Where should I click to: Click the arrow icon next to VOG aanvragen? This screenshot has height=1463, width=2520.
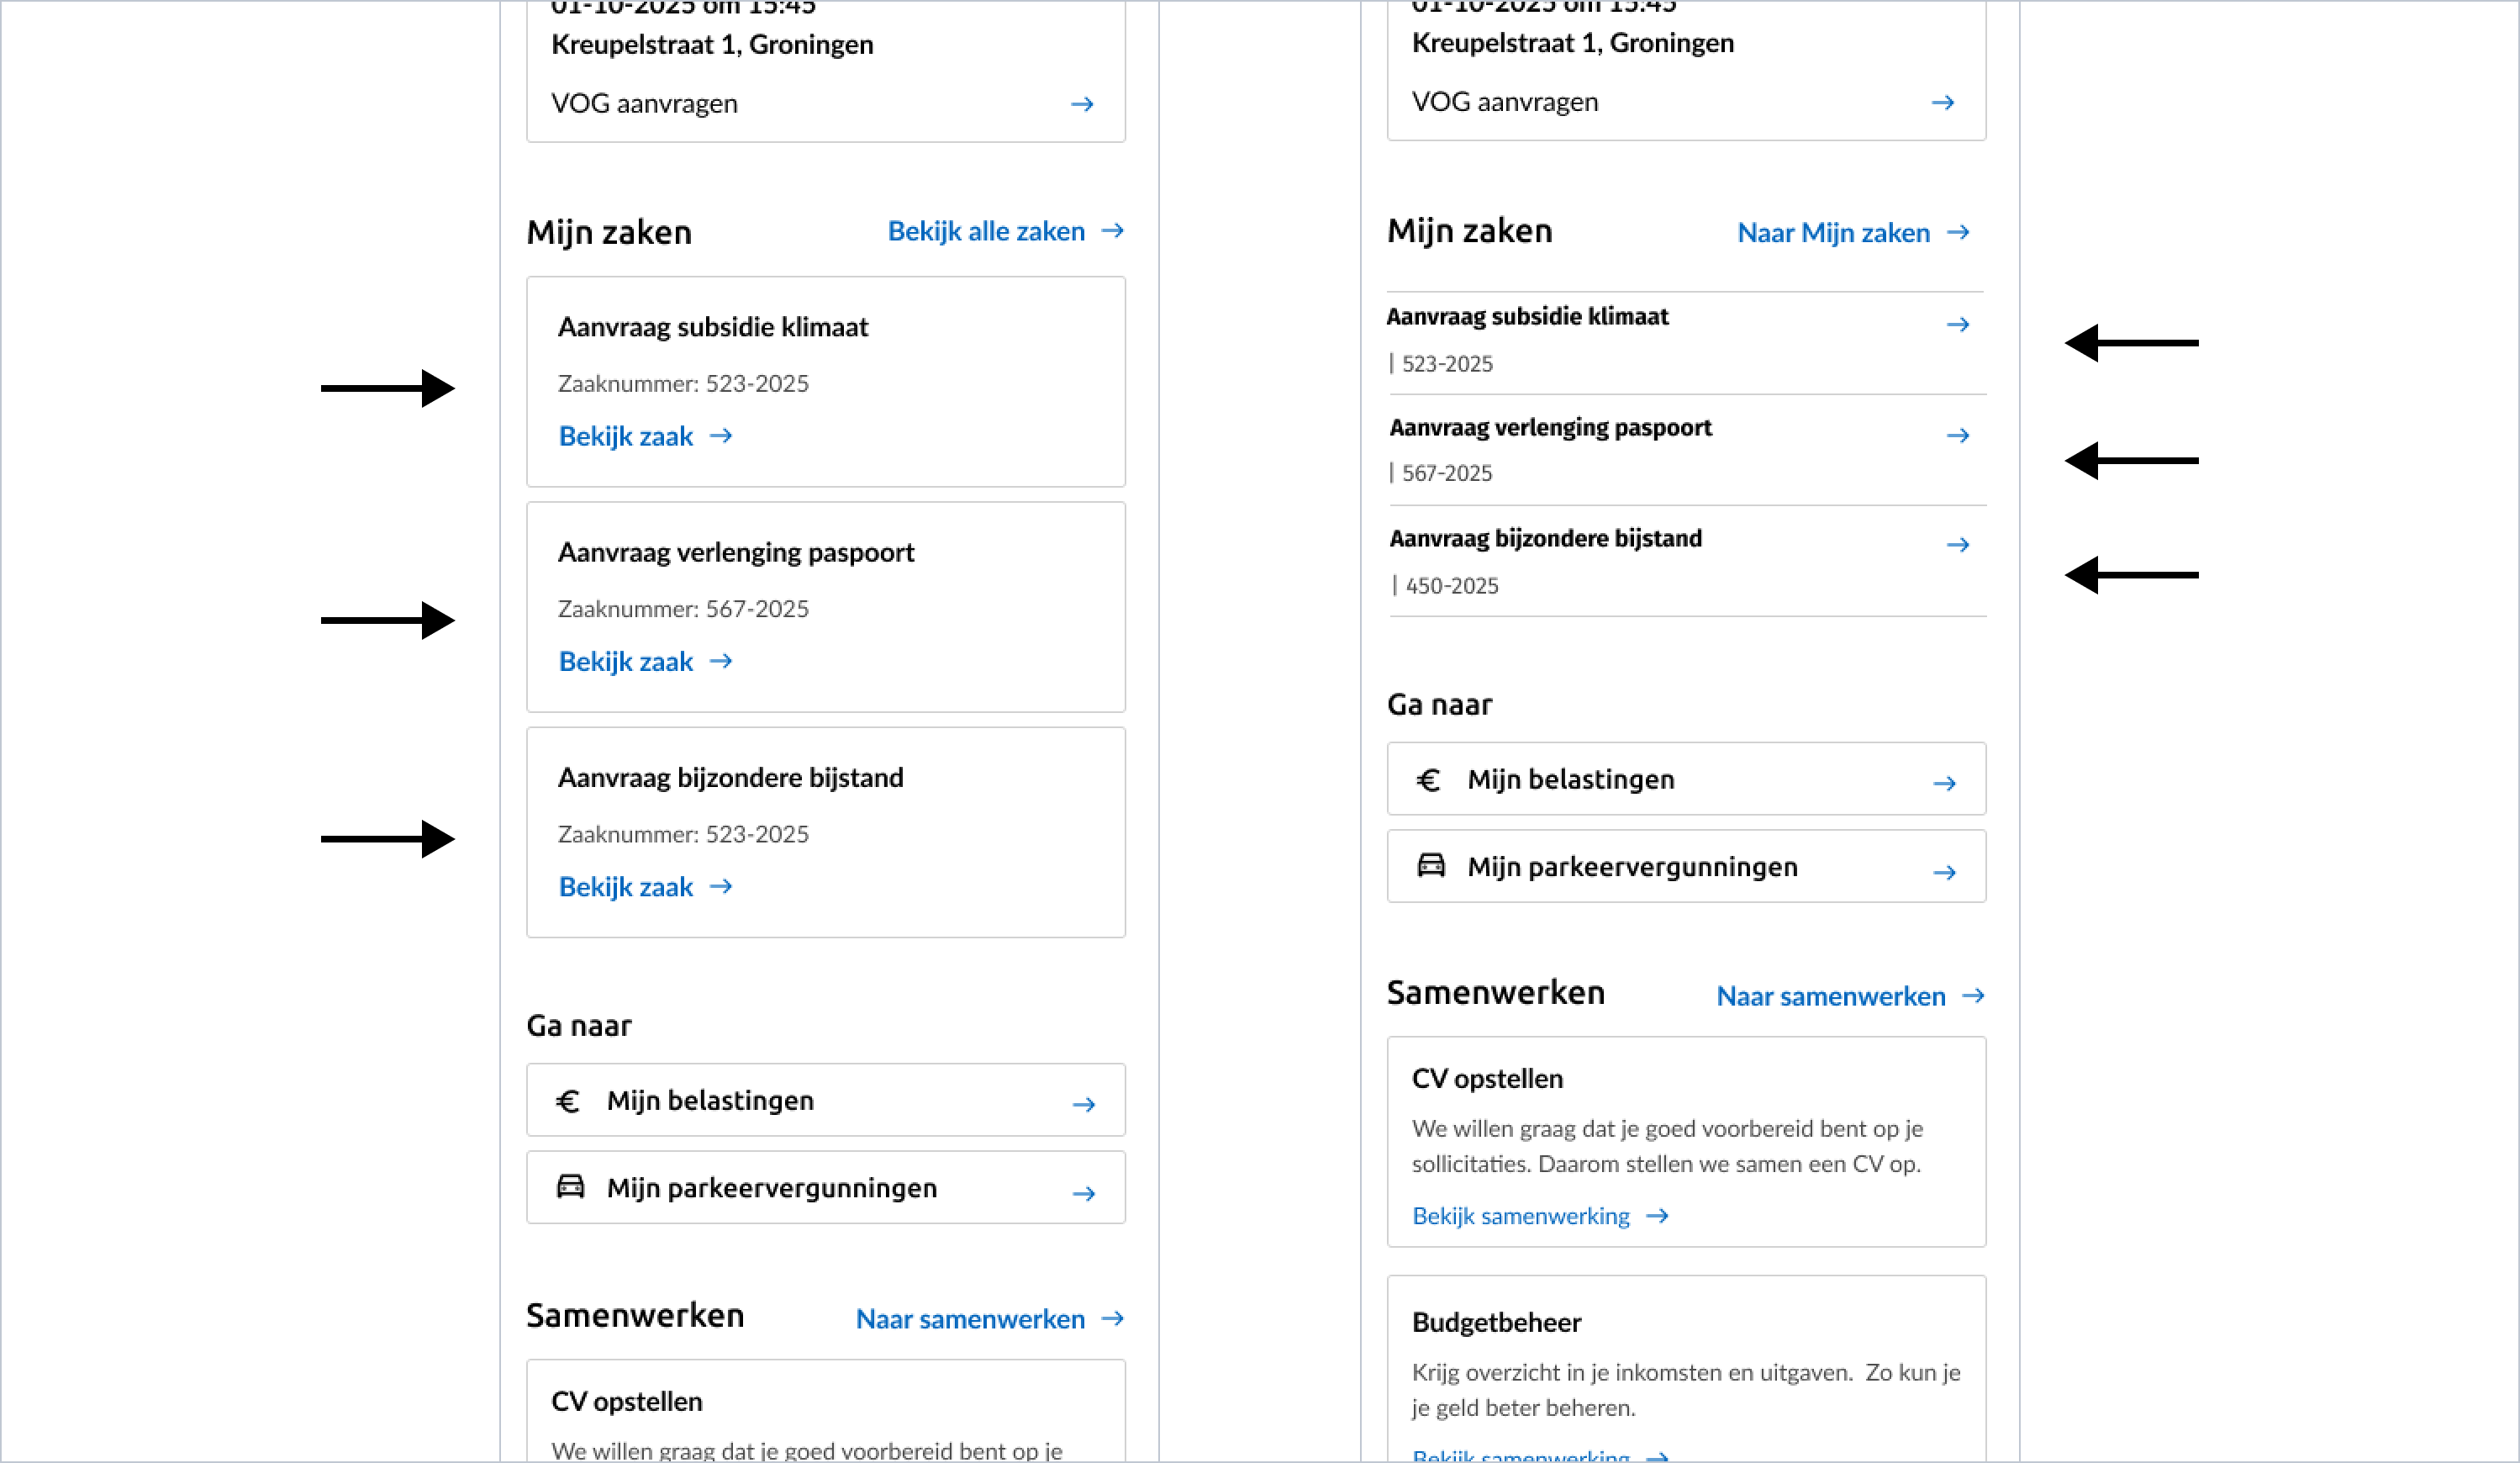1083,104
